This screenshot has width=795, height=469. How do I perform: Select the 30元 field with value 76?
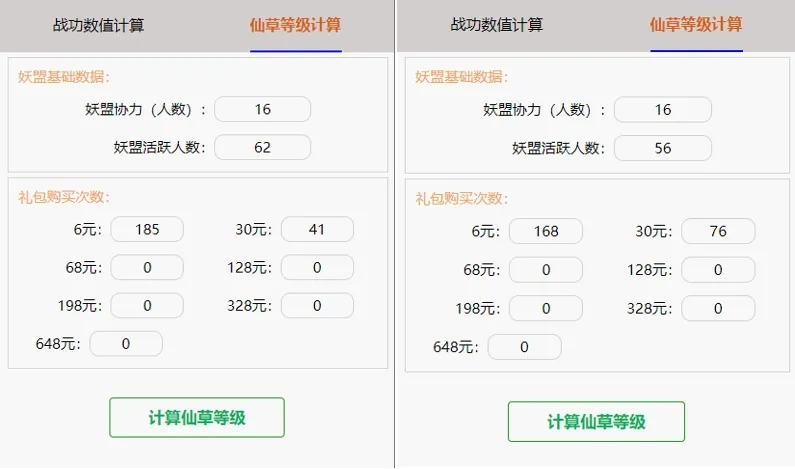coord(717,232)
